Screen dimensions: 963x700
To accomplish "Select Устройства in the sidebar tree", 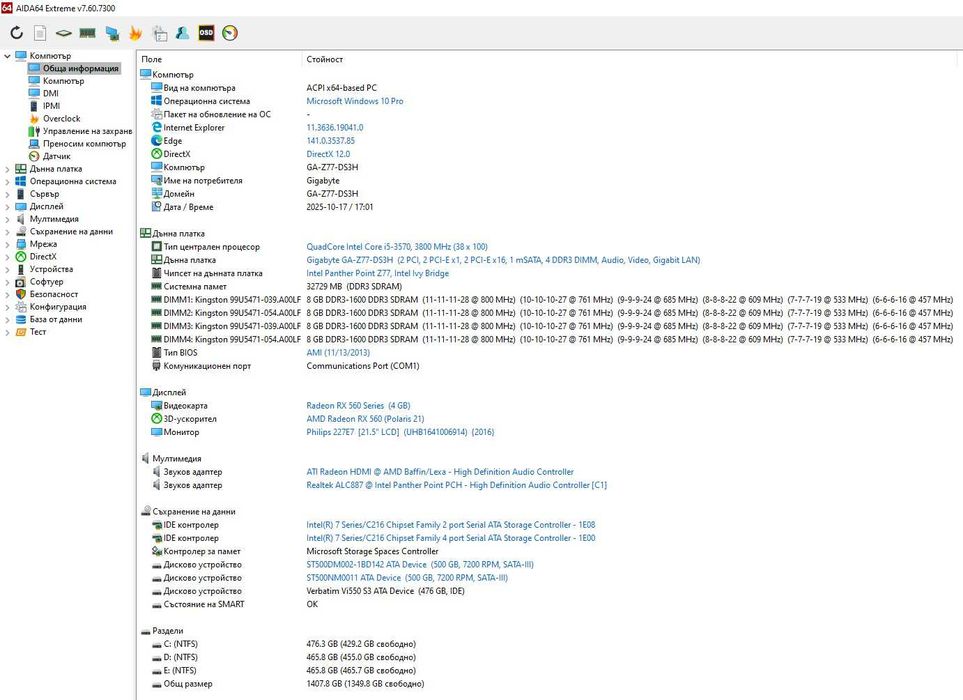I will (51, 269).
